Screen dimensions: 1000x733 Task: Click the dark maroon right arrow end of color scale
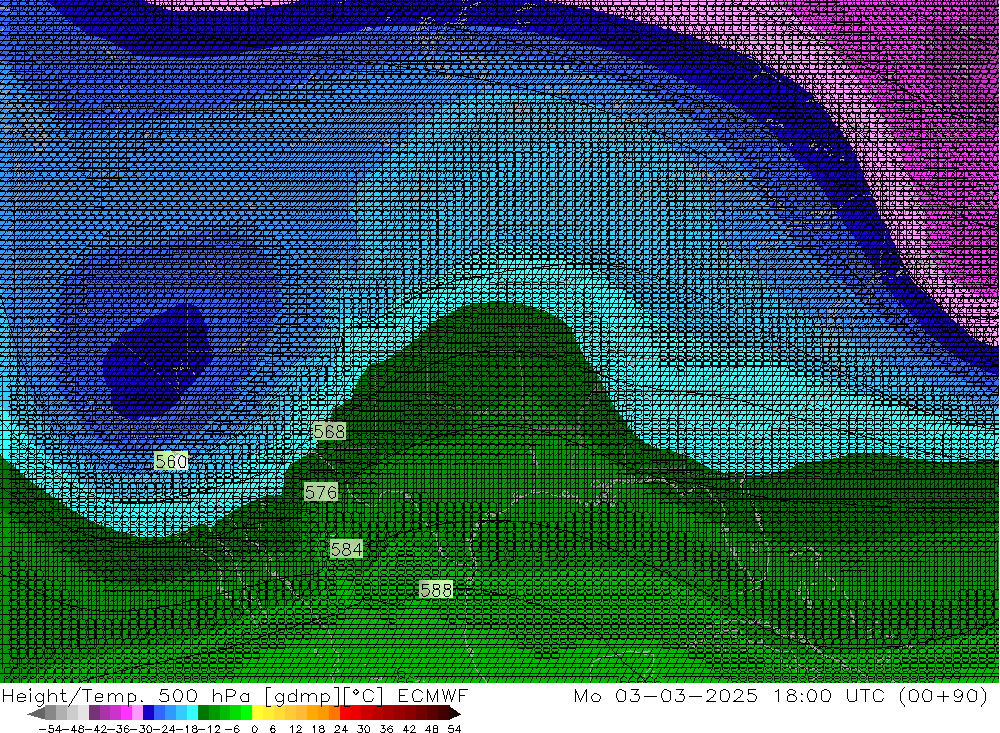point(455,713)
